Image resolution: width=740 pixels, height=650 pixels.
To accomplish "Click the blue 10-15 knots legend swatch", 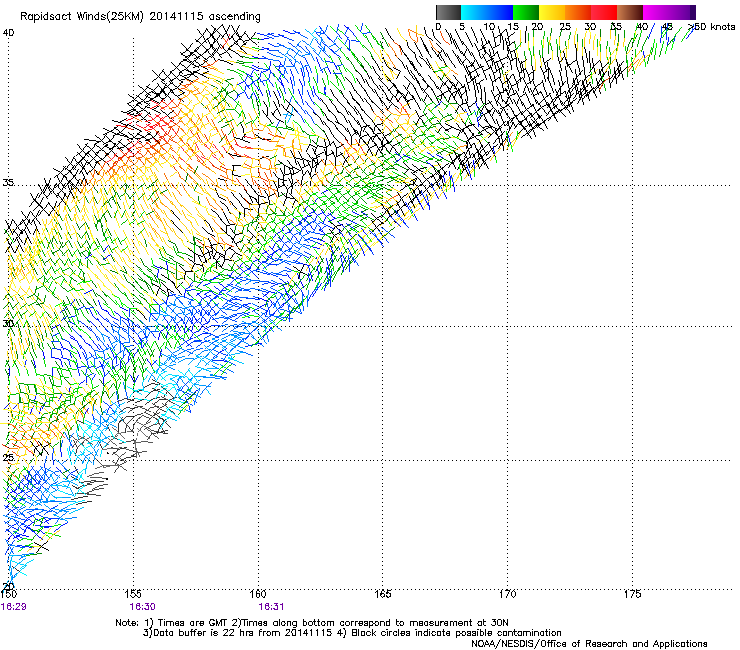I will tap(500, 12).
